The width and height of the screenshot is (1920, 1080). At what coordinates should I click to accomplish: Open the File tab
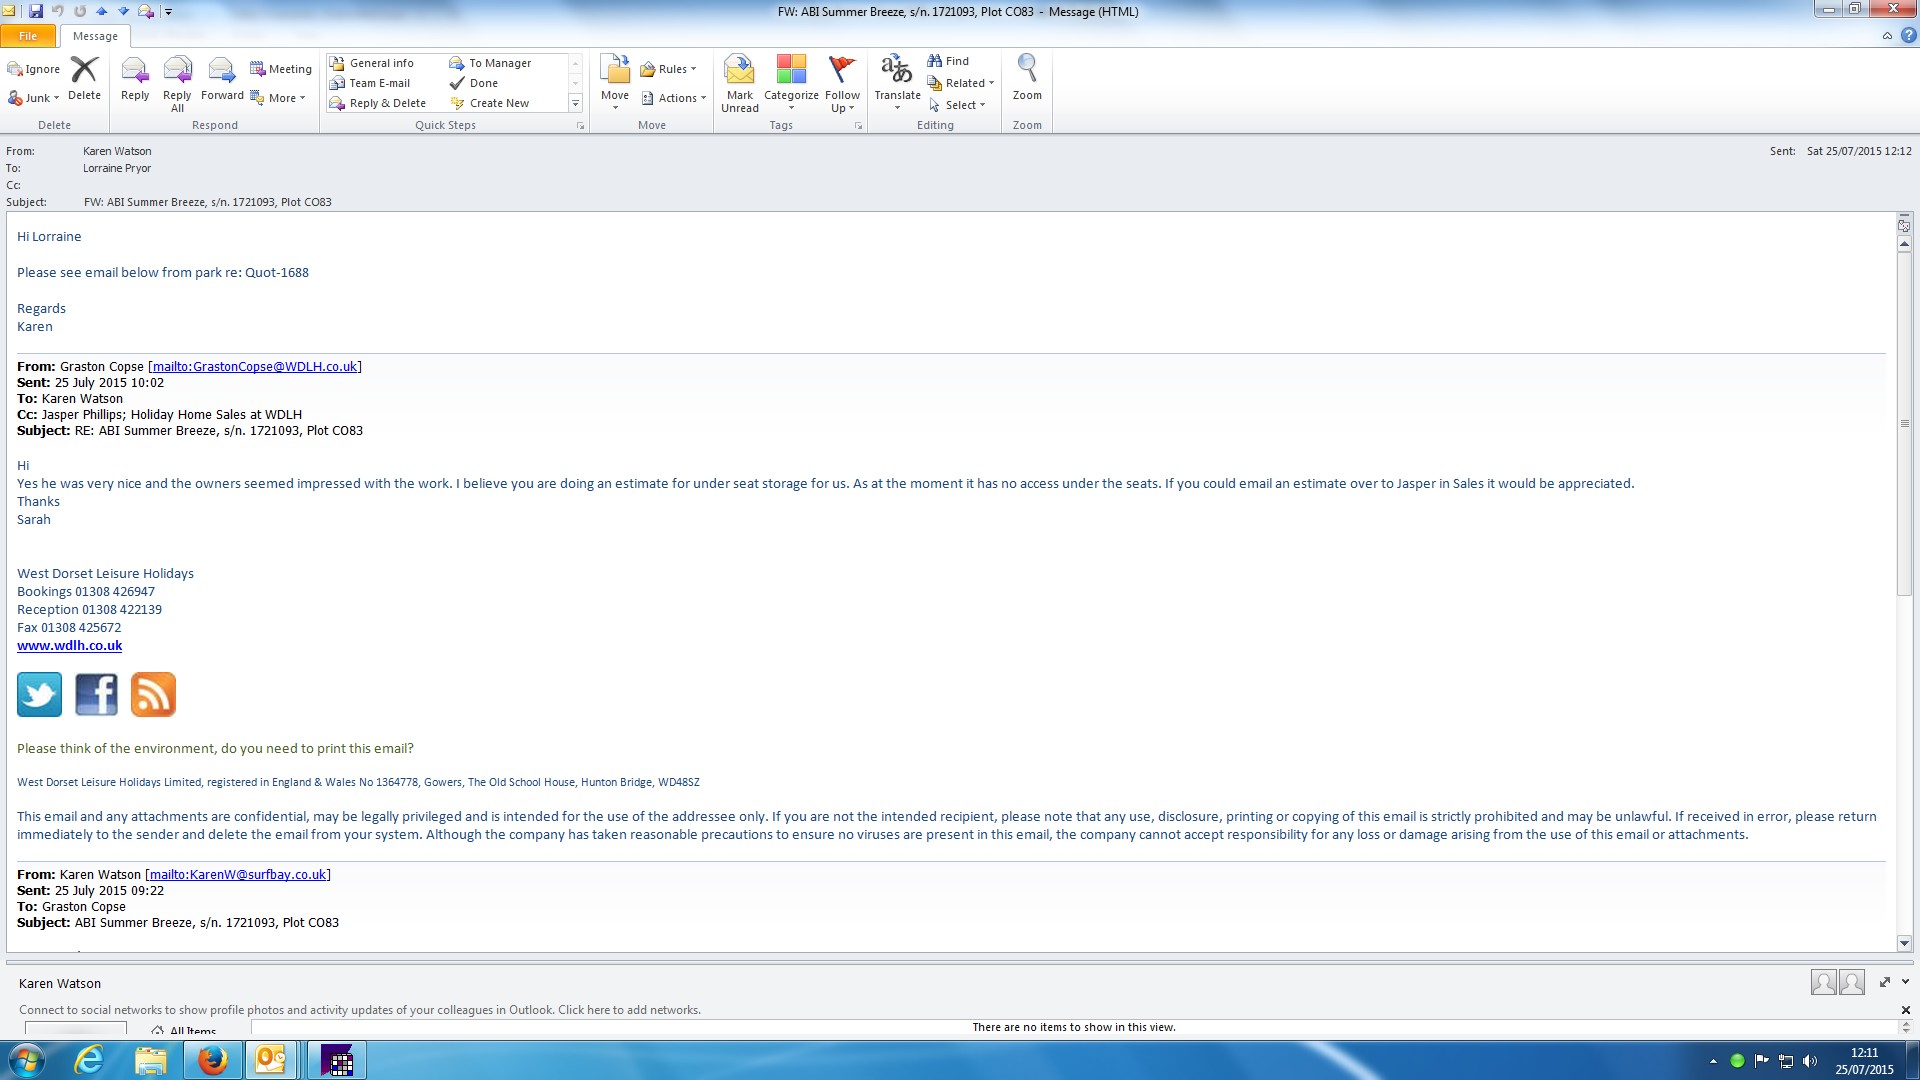point(28,36)
